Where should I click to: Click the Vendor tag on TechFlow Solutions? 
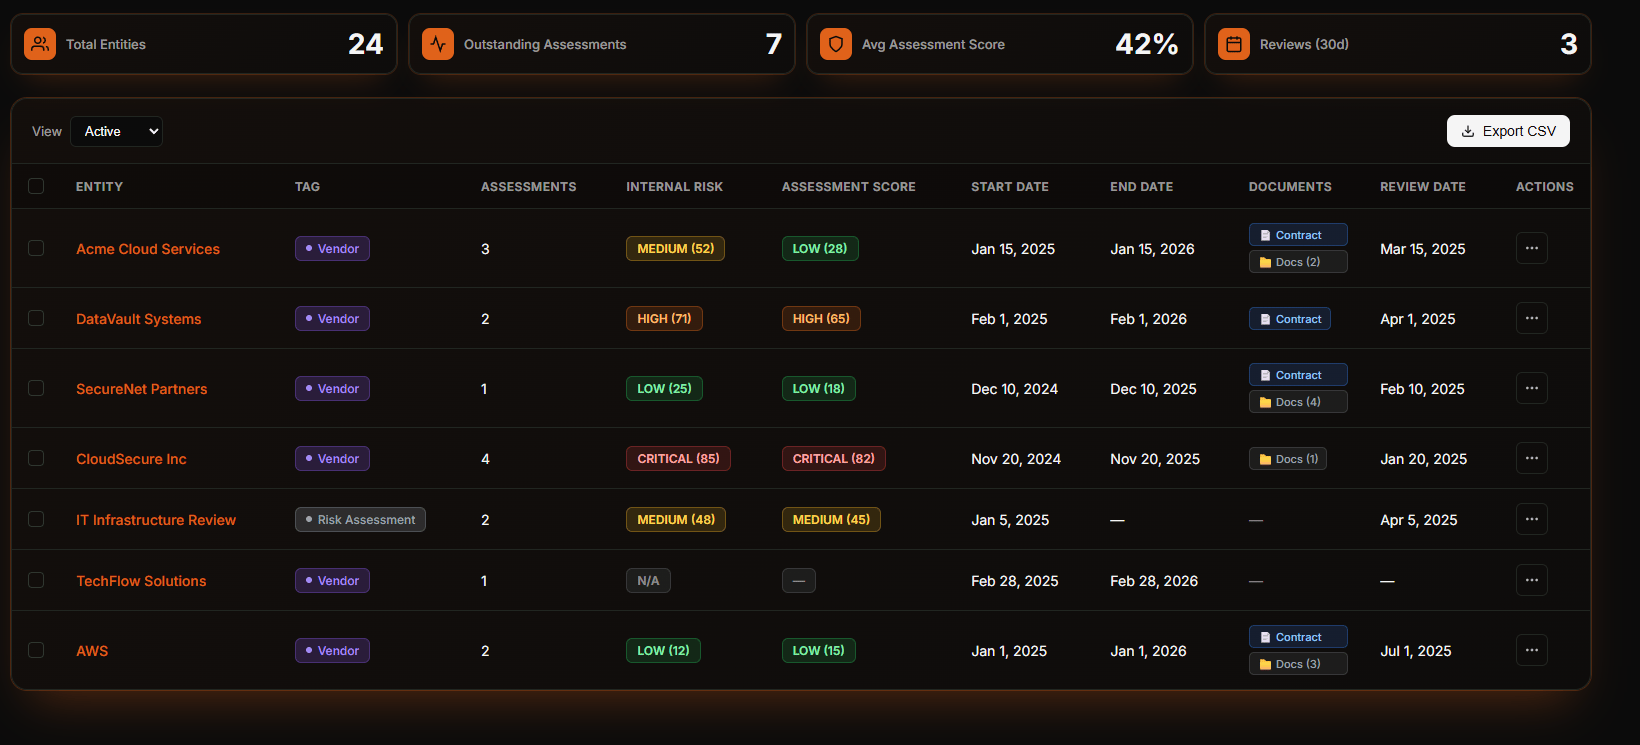pos(332,580)
